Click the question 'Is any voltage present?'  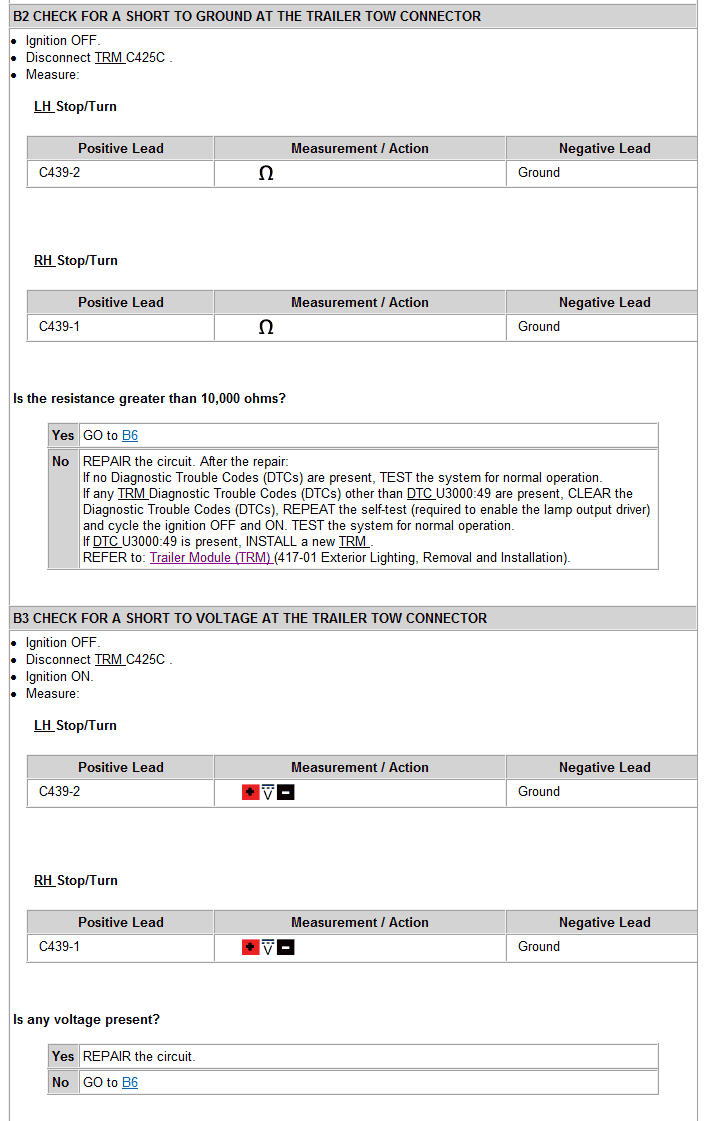[86, 1020]
